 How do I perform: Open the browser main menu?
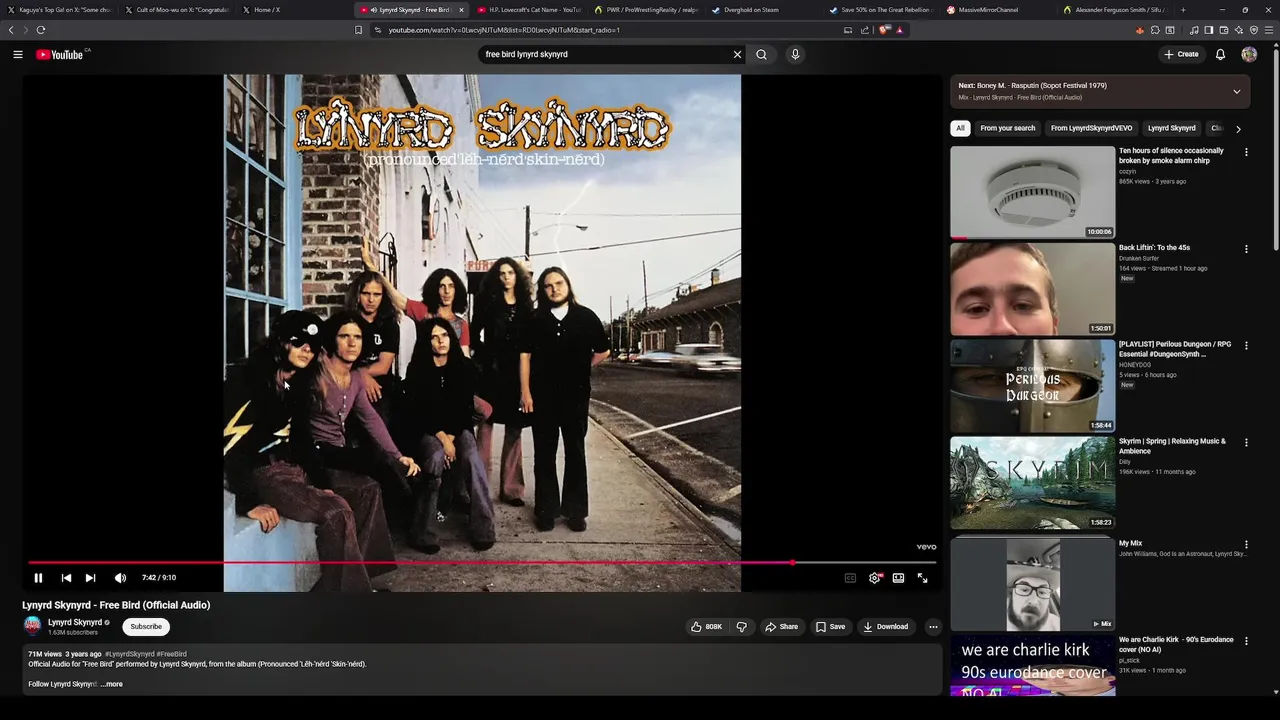click(x=1269, y=30)
